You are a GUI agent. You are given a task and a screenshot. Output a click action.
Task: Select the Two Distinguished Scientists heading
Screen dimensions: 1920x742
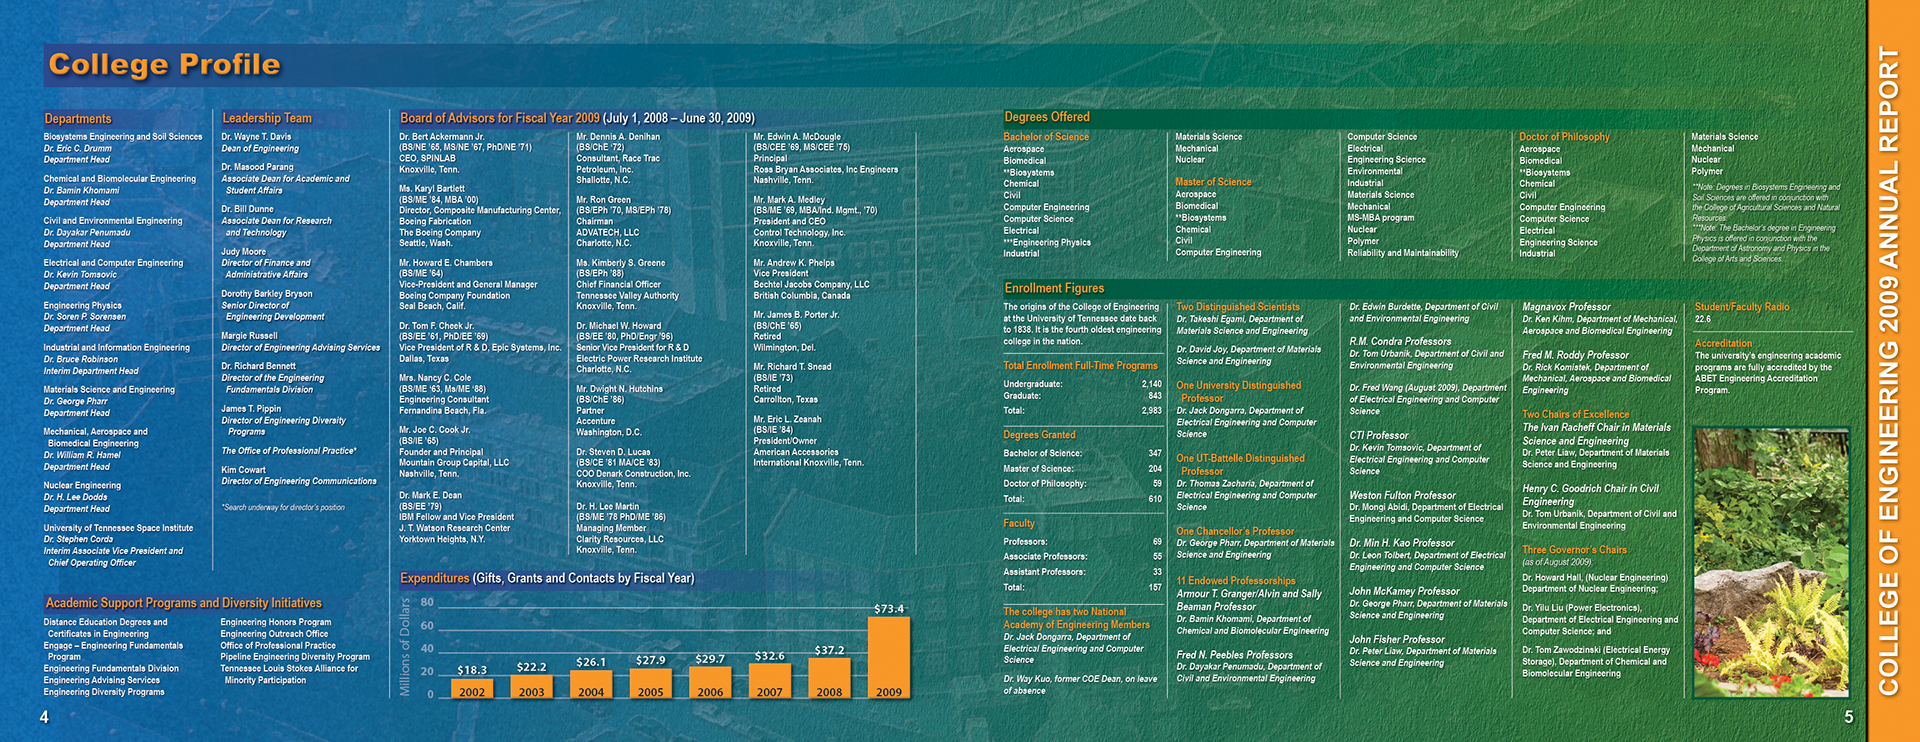click(1238, 307)
